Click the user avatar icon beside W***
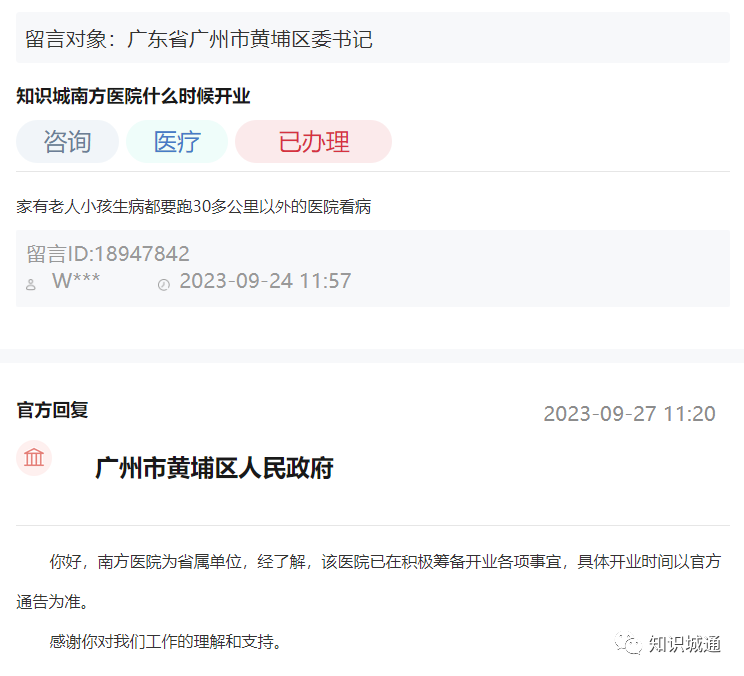 point(31,284)
